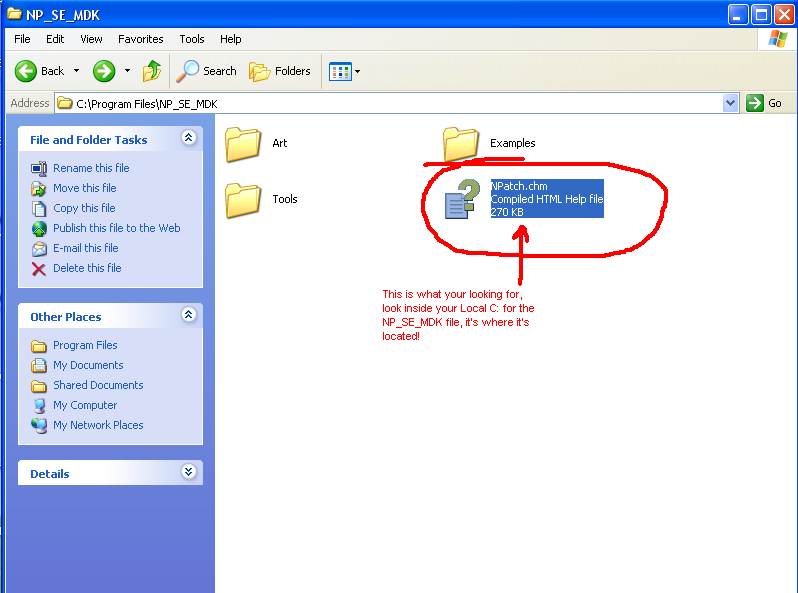The width and height of the screenshot is (798, 593).
Task: Select the Examples folder icon
Action: 461,144
